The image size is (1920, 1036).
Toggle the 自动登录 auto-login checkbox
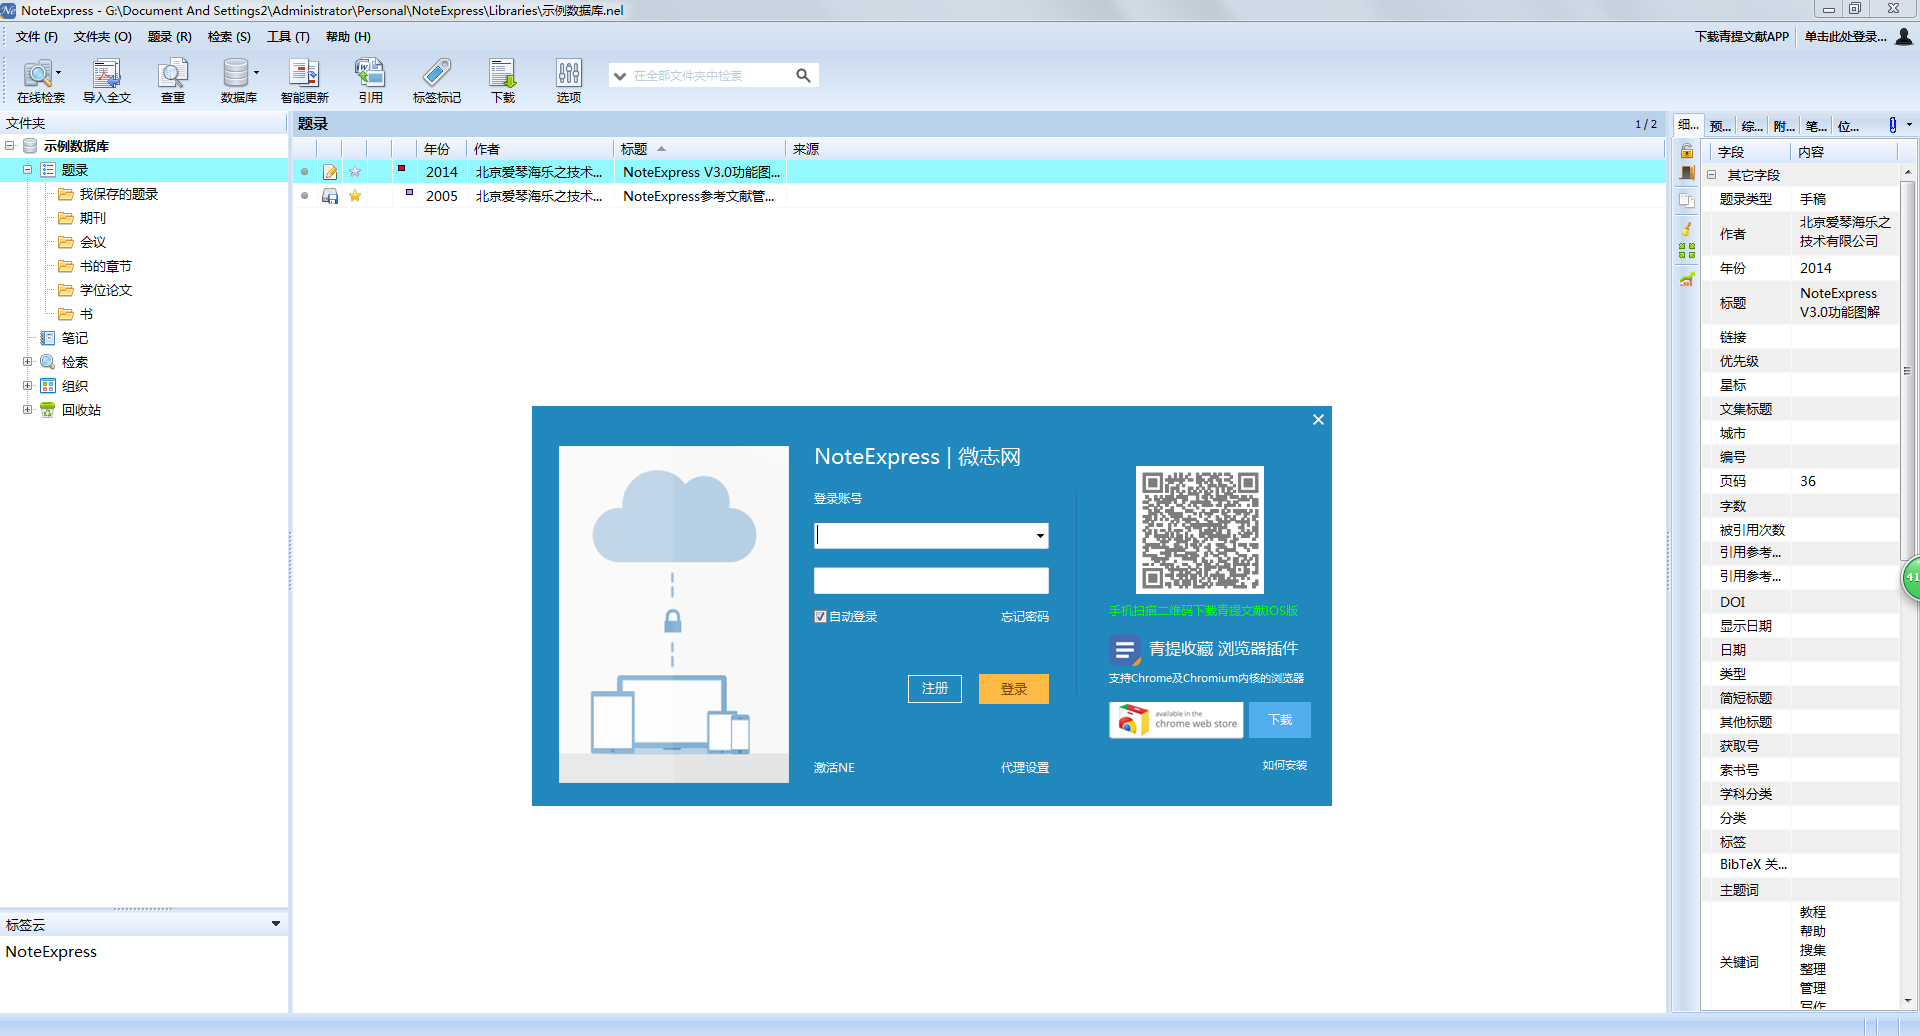click(820, 616)
